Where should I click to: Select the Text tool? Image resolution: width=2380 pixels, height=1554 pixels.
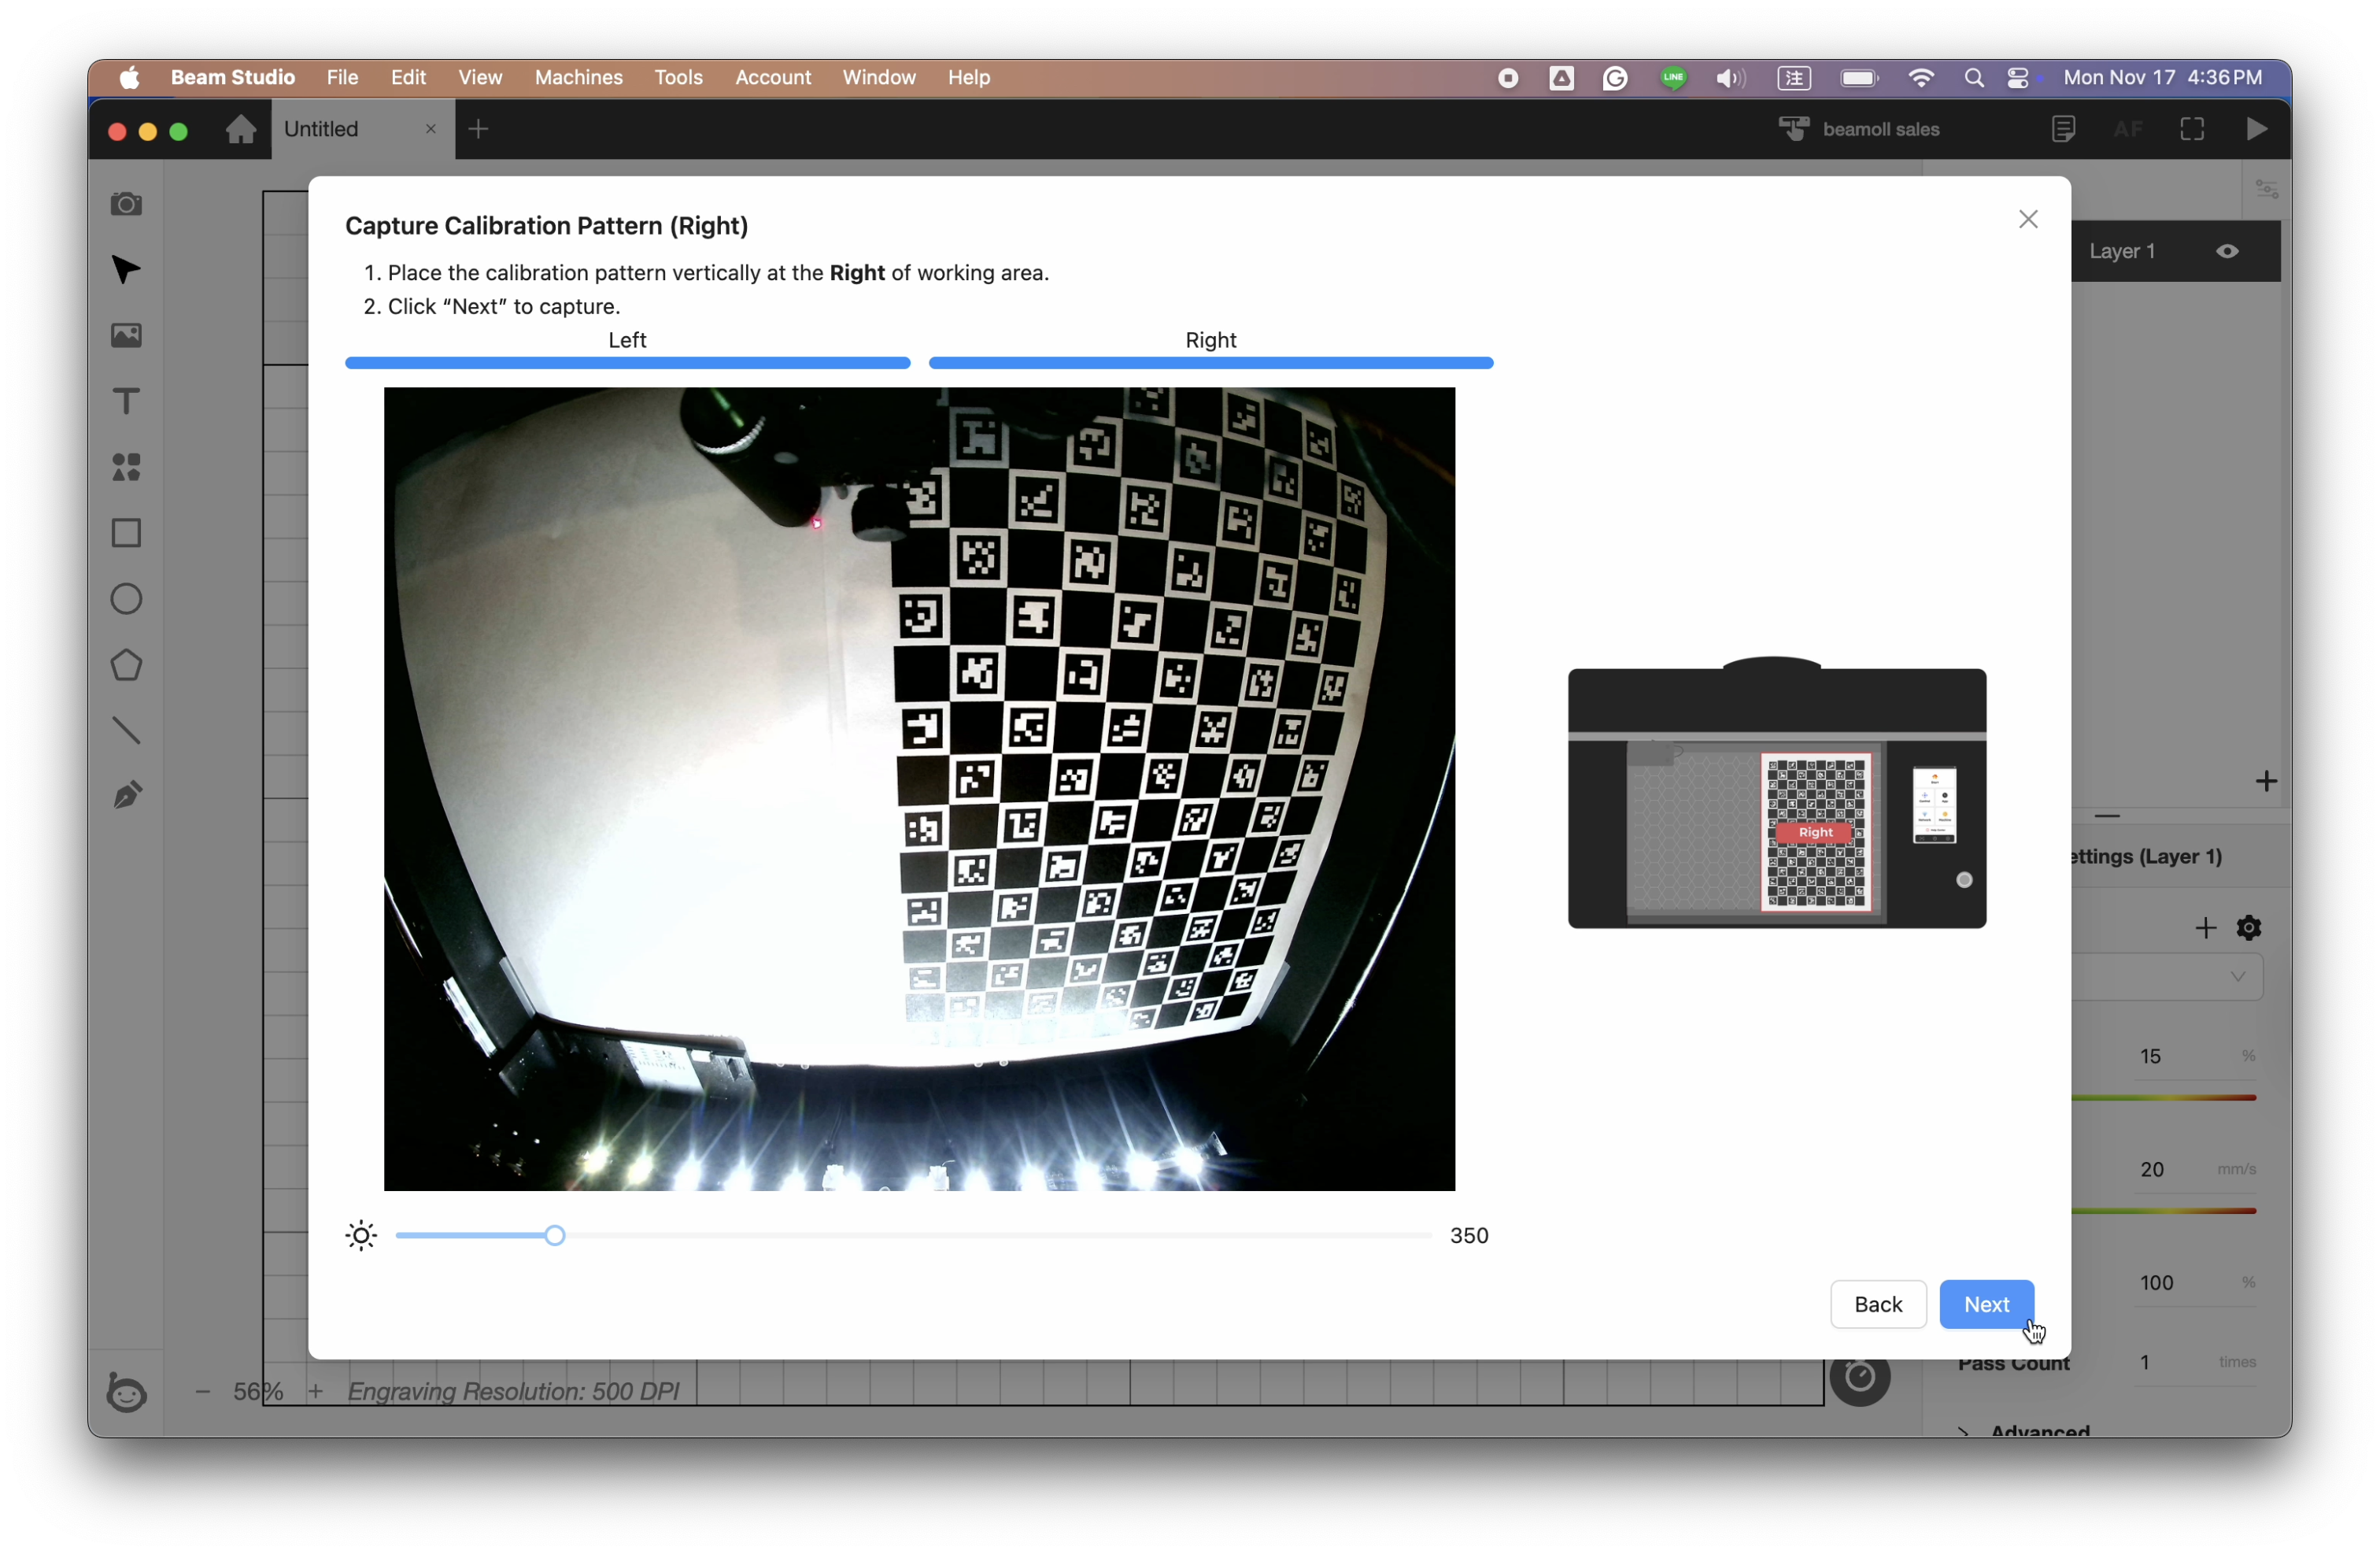[126, 402]
